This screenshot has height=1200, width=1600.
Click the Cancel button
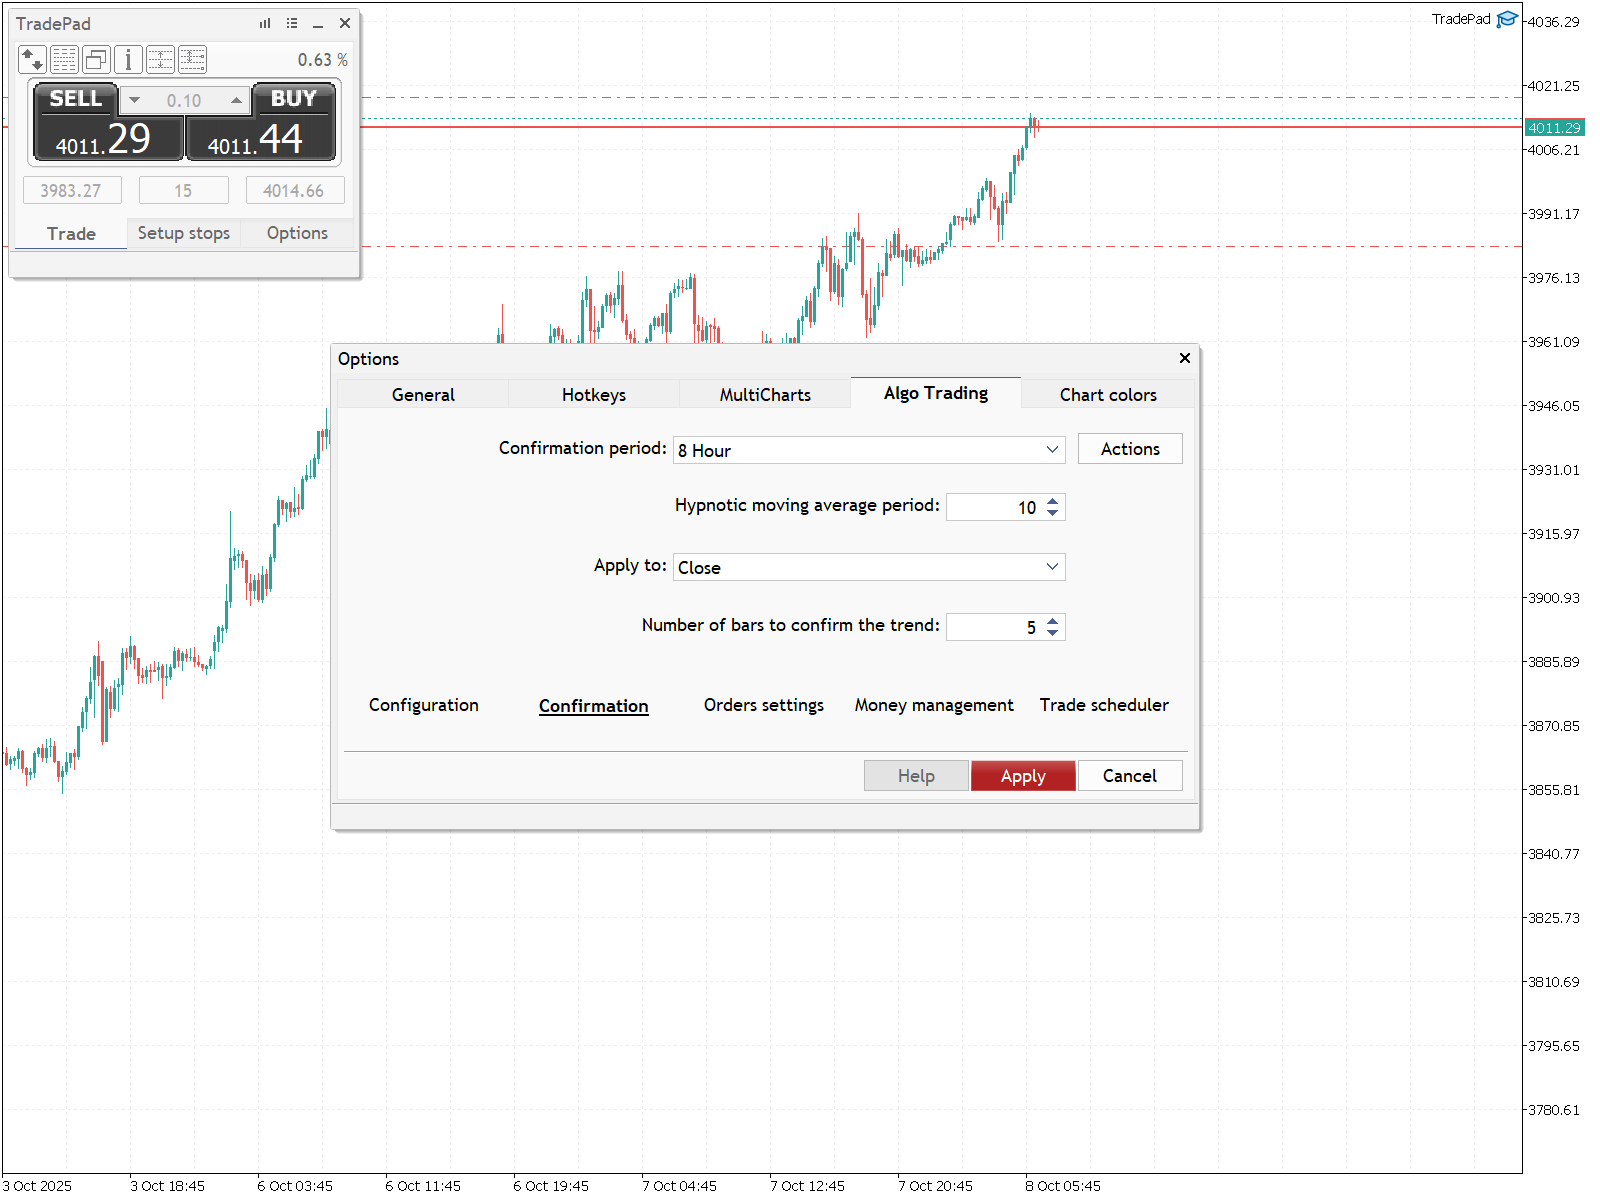(1130, 776)
